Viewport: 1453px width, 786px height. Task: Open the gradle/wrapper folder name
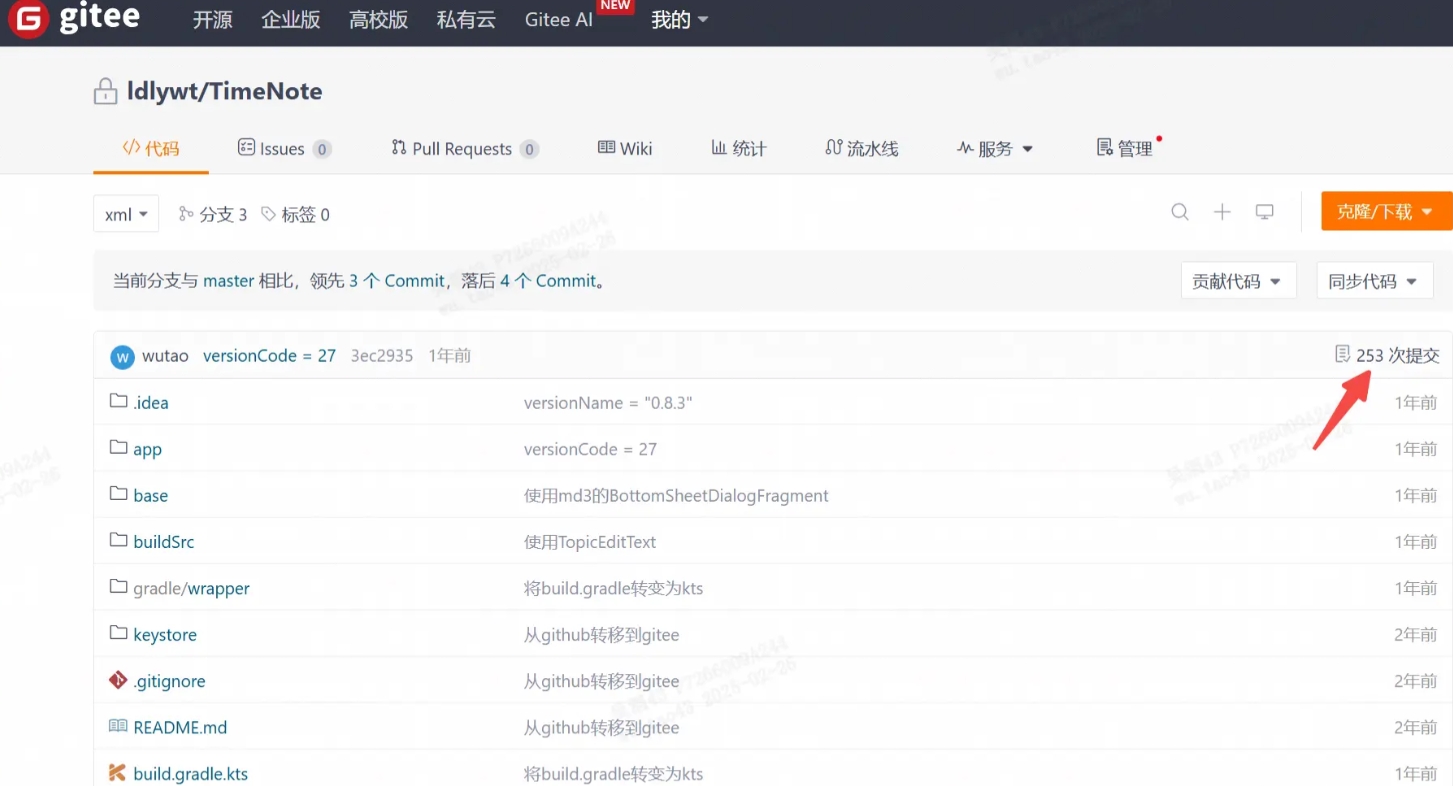click(x=192, y=589)
